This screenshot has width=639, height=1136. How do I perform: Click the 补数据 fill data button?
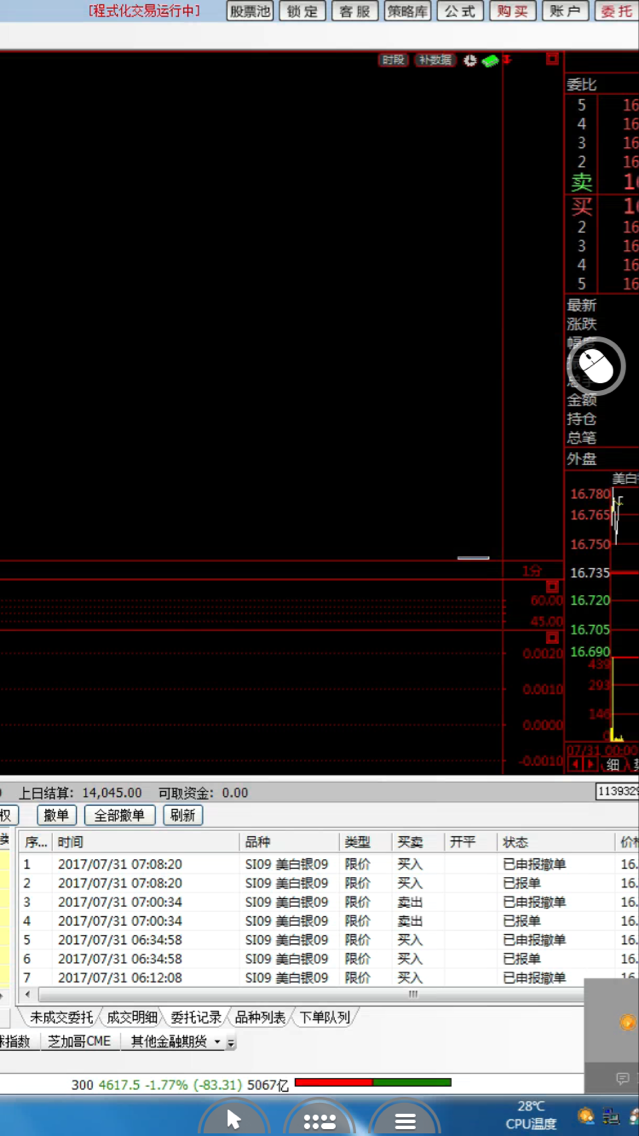point(435,60)
